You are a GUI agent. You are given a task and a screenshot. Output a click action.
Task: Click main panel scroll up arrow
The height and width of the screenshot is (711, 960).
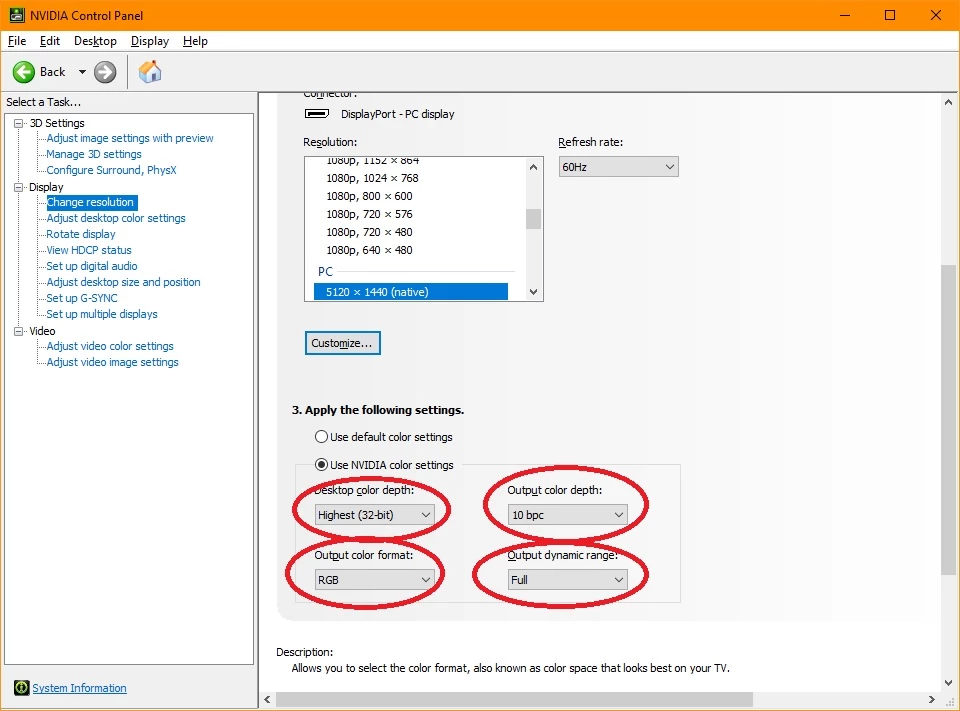pyautogui.click(x=948, y=103)
